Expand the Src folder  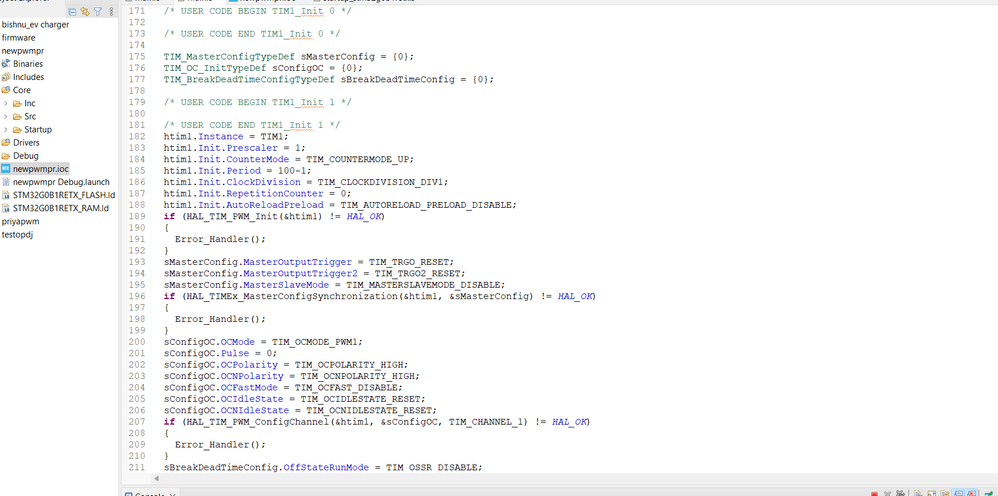point(6,117)
